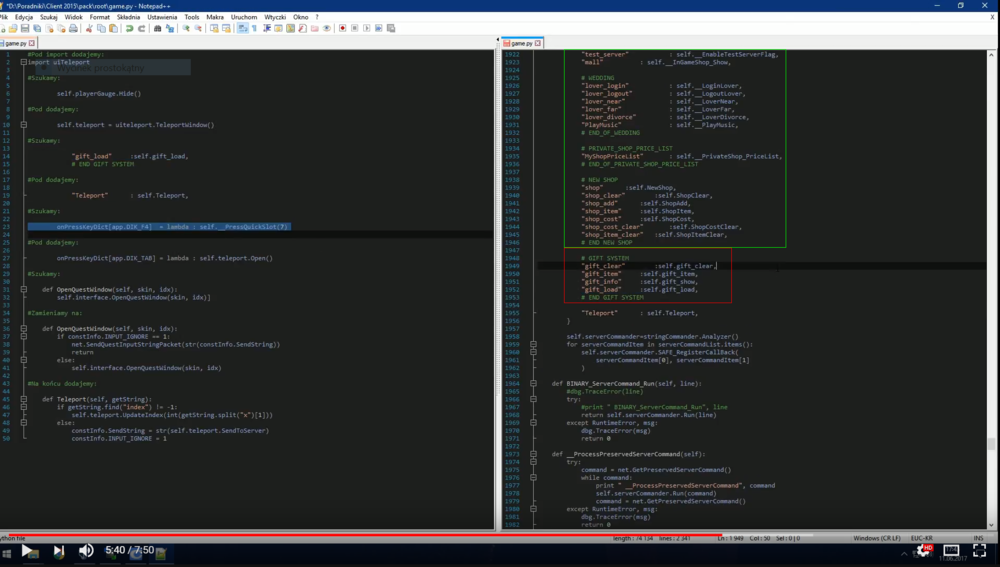This screenshot has height=567, width=1000.
Task: Open a file with the toolbar Open icon
Action: tap(13, 28)
